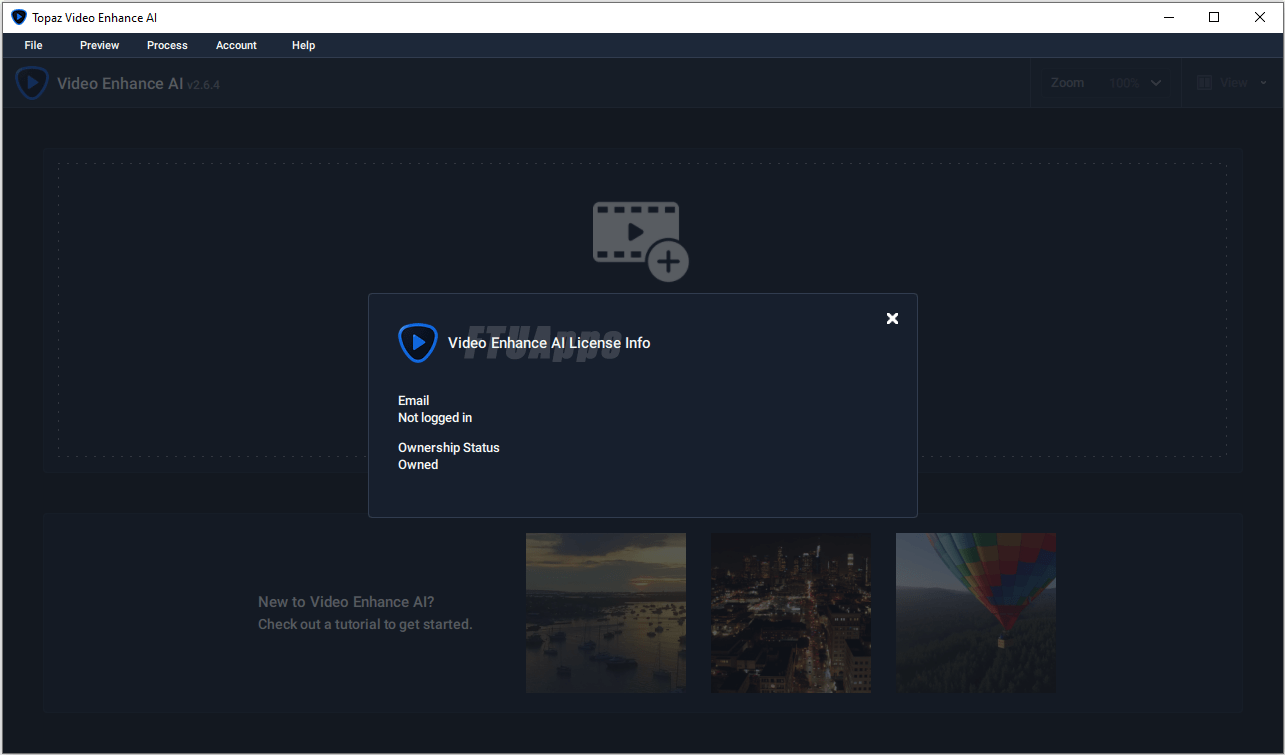Open the harbor sunset tutorial thumbnail

[x=606, y=613]
